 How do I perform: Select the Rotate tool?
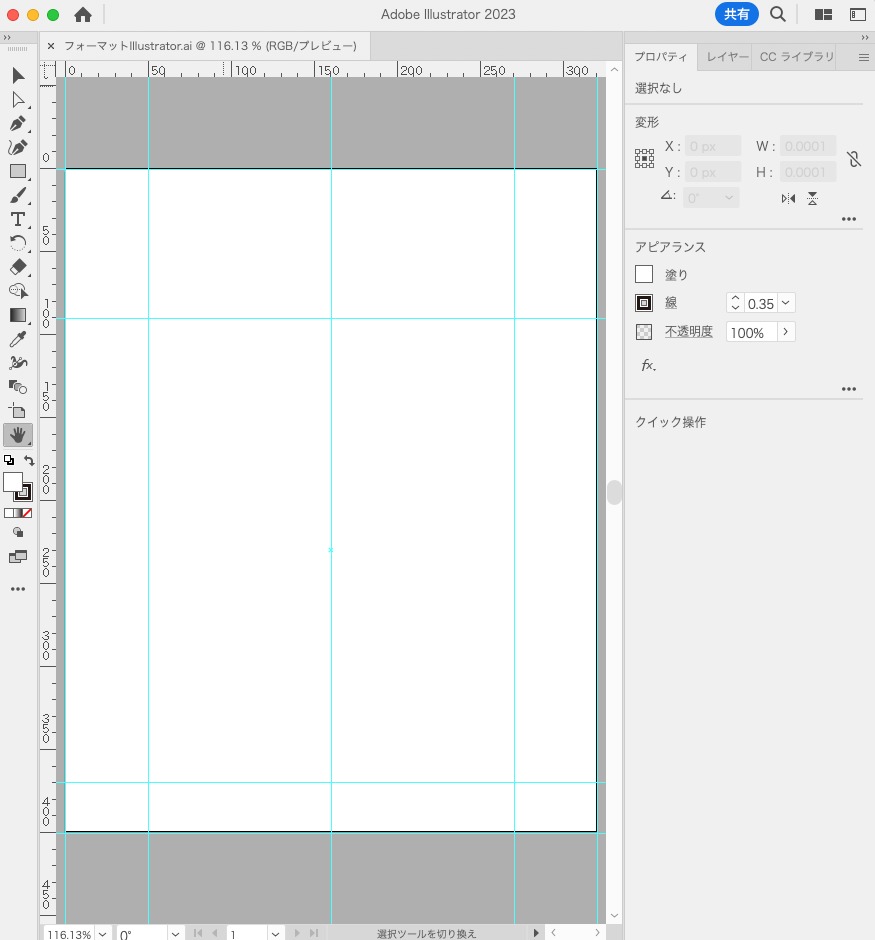pyautogui.click(x=18, y=243)
